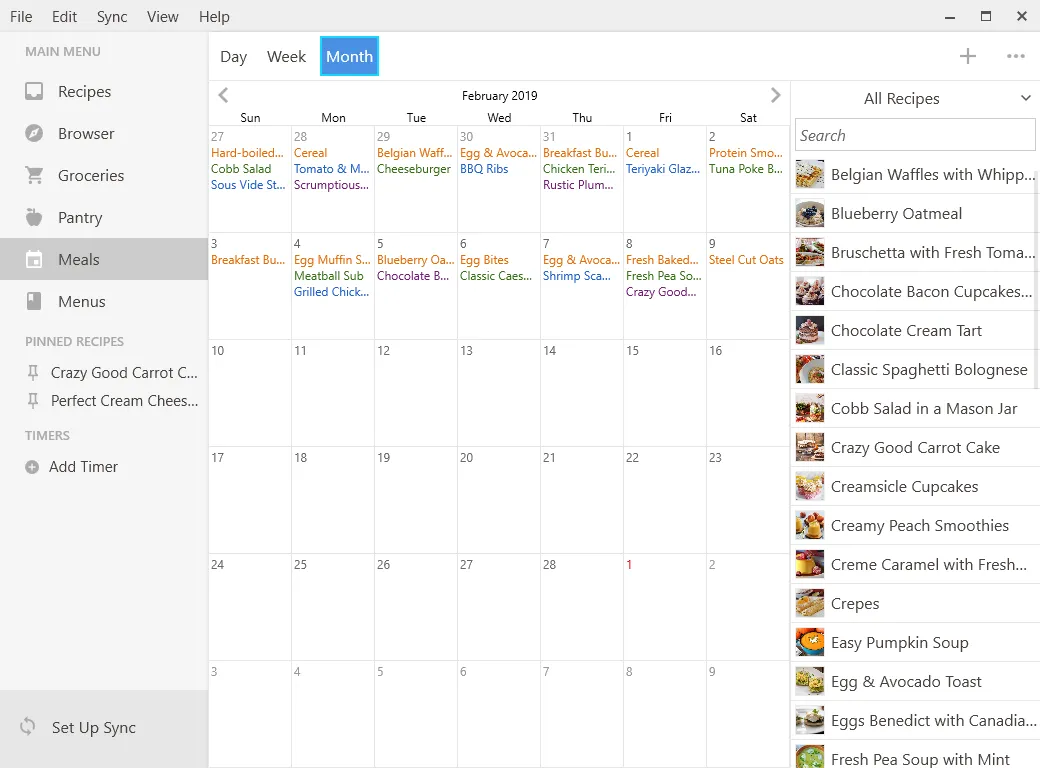Click the Set Up Sync icon
Viewport: 1040px width, 768px height.
[x=28, y=727]
